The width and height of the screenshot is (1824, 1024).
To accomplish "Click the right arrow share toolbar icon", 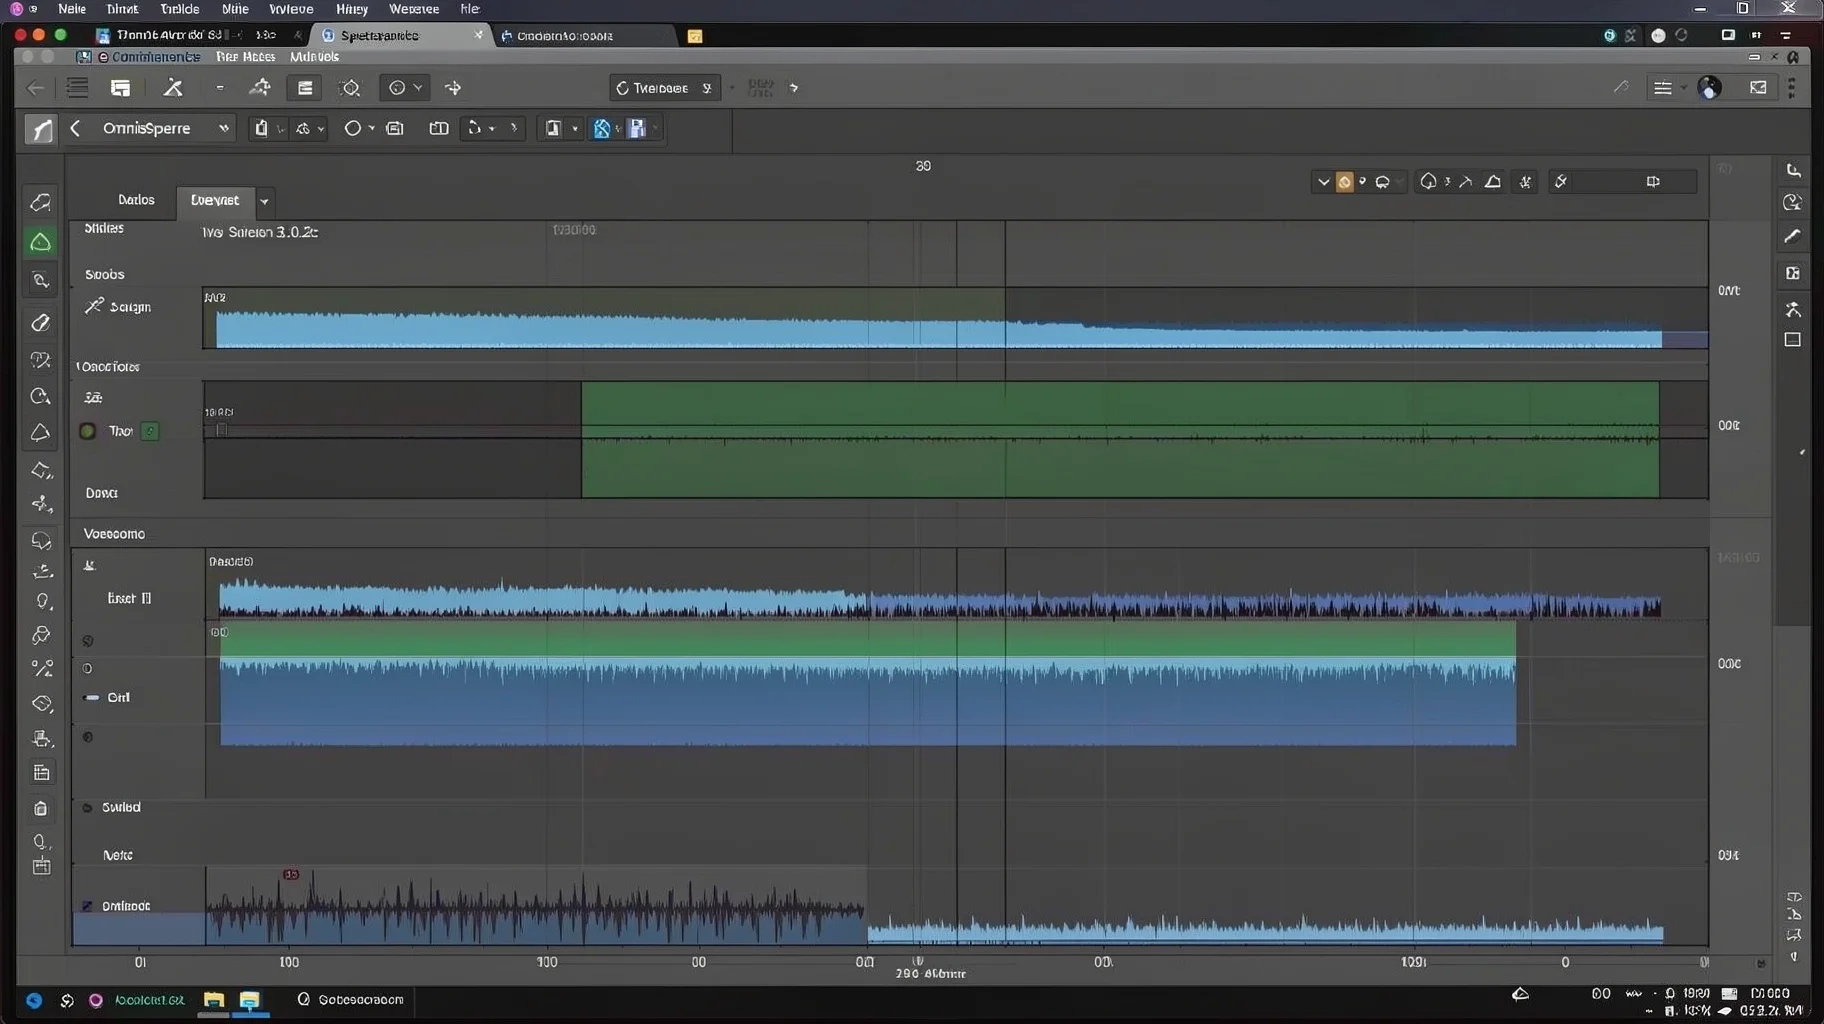I will [x=453, y=88].
